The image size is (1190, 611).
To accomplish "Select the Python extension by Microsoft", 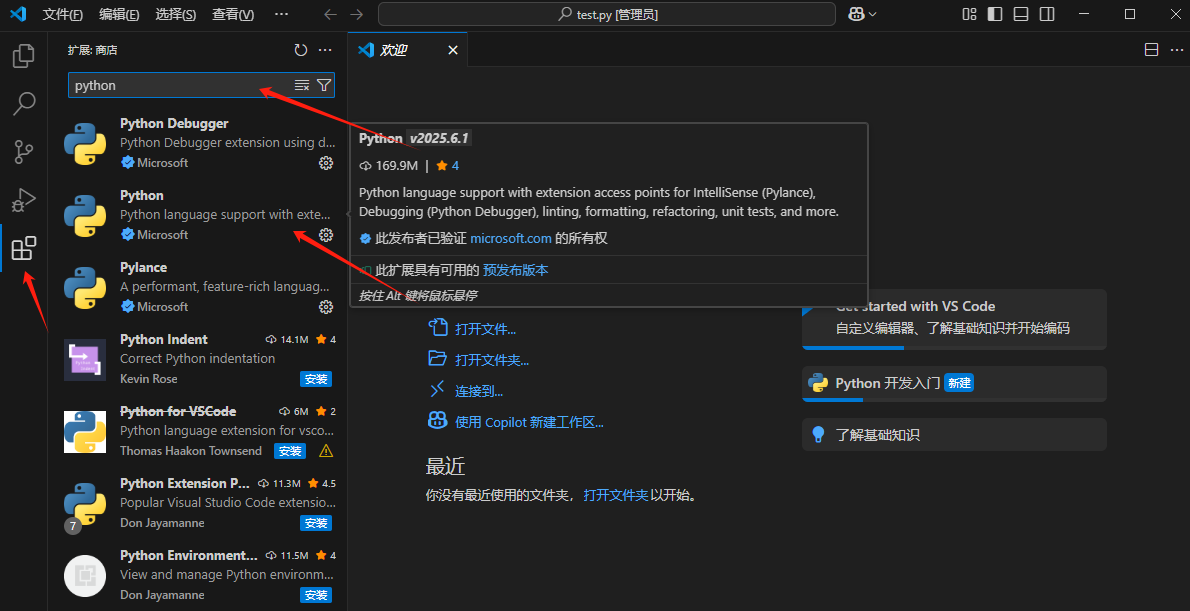I will click(197, 216).
